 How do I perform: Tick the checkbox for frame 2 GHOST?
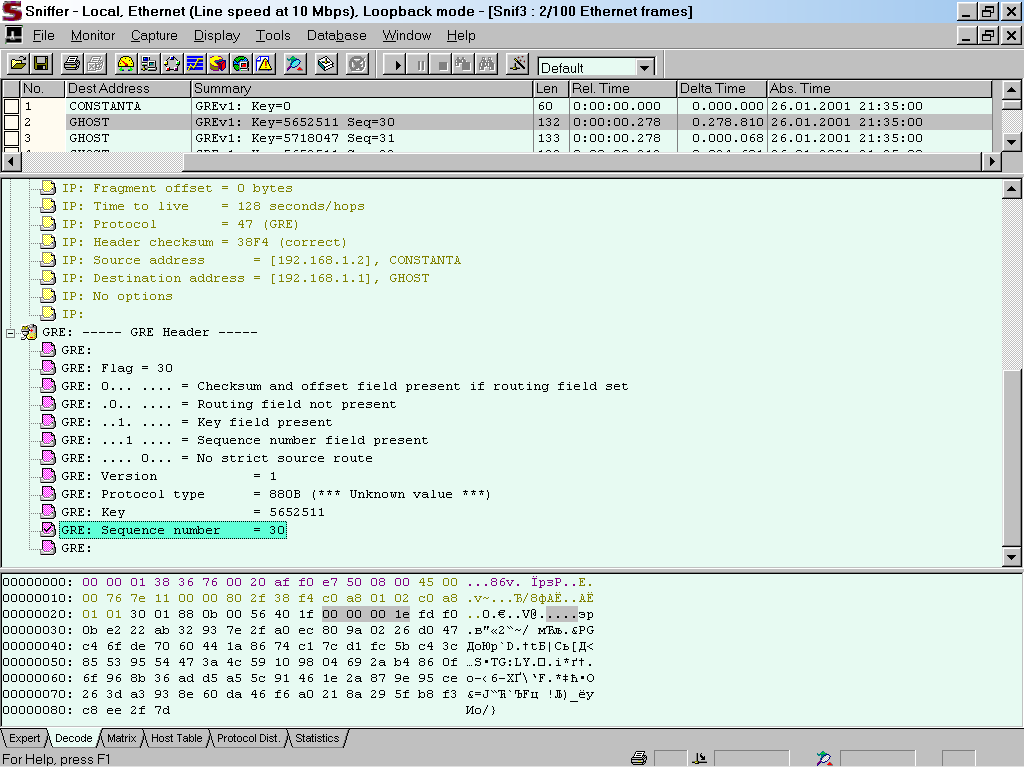coord(11,122)
